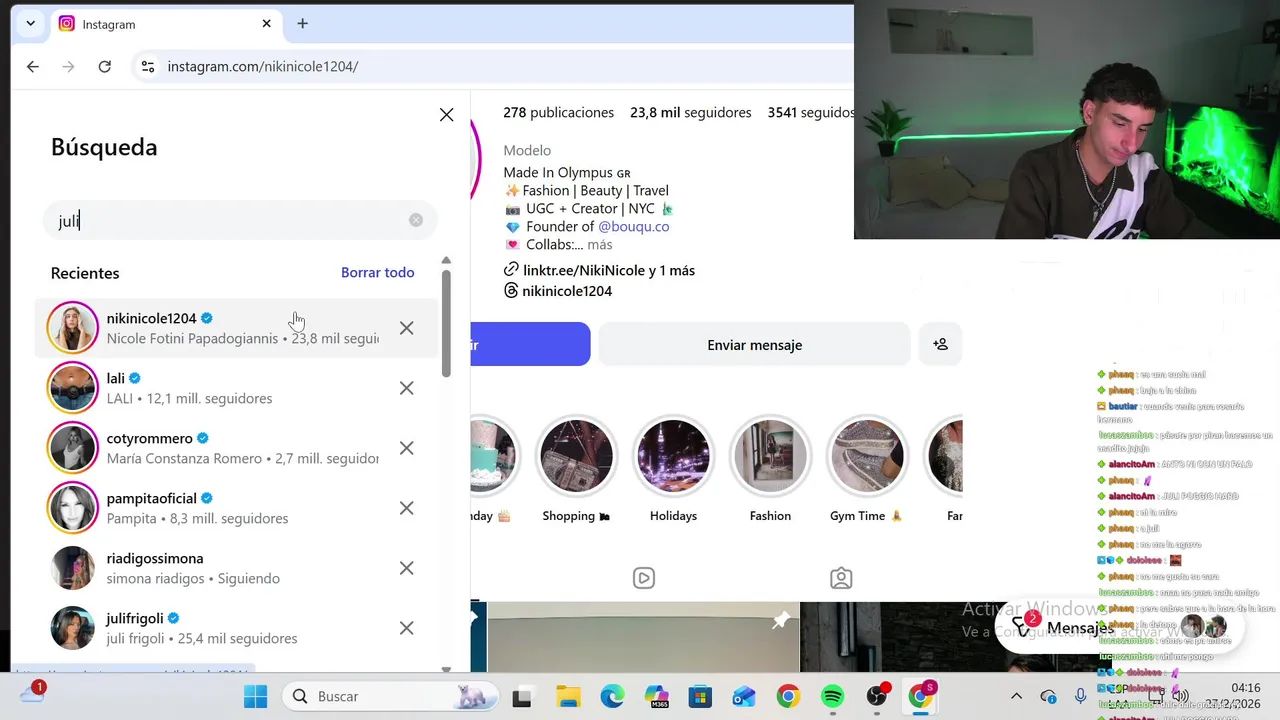Open site information icon in address bar
Viewport: 1280px width, 720px height.
pos(148,66)
